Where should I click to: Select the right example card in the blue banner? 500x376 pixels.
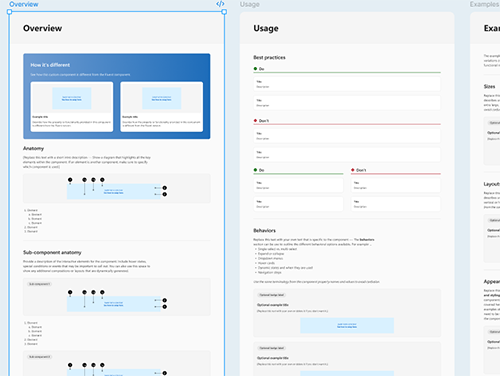click(x=162, y=107)
